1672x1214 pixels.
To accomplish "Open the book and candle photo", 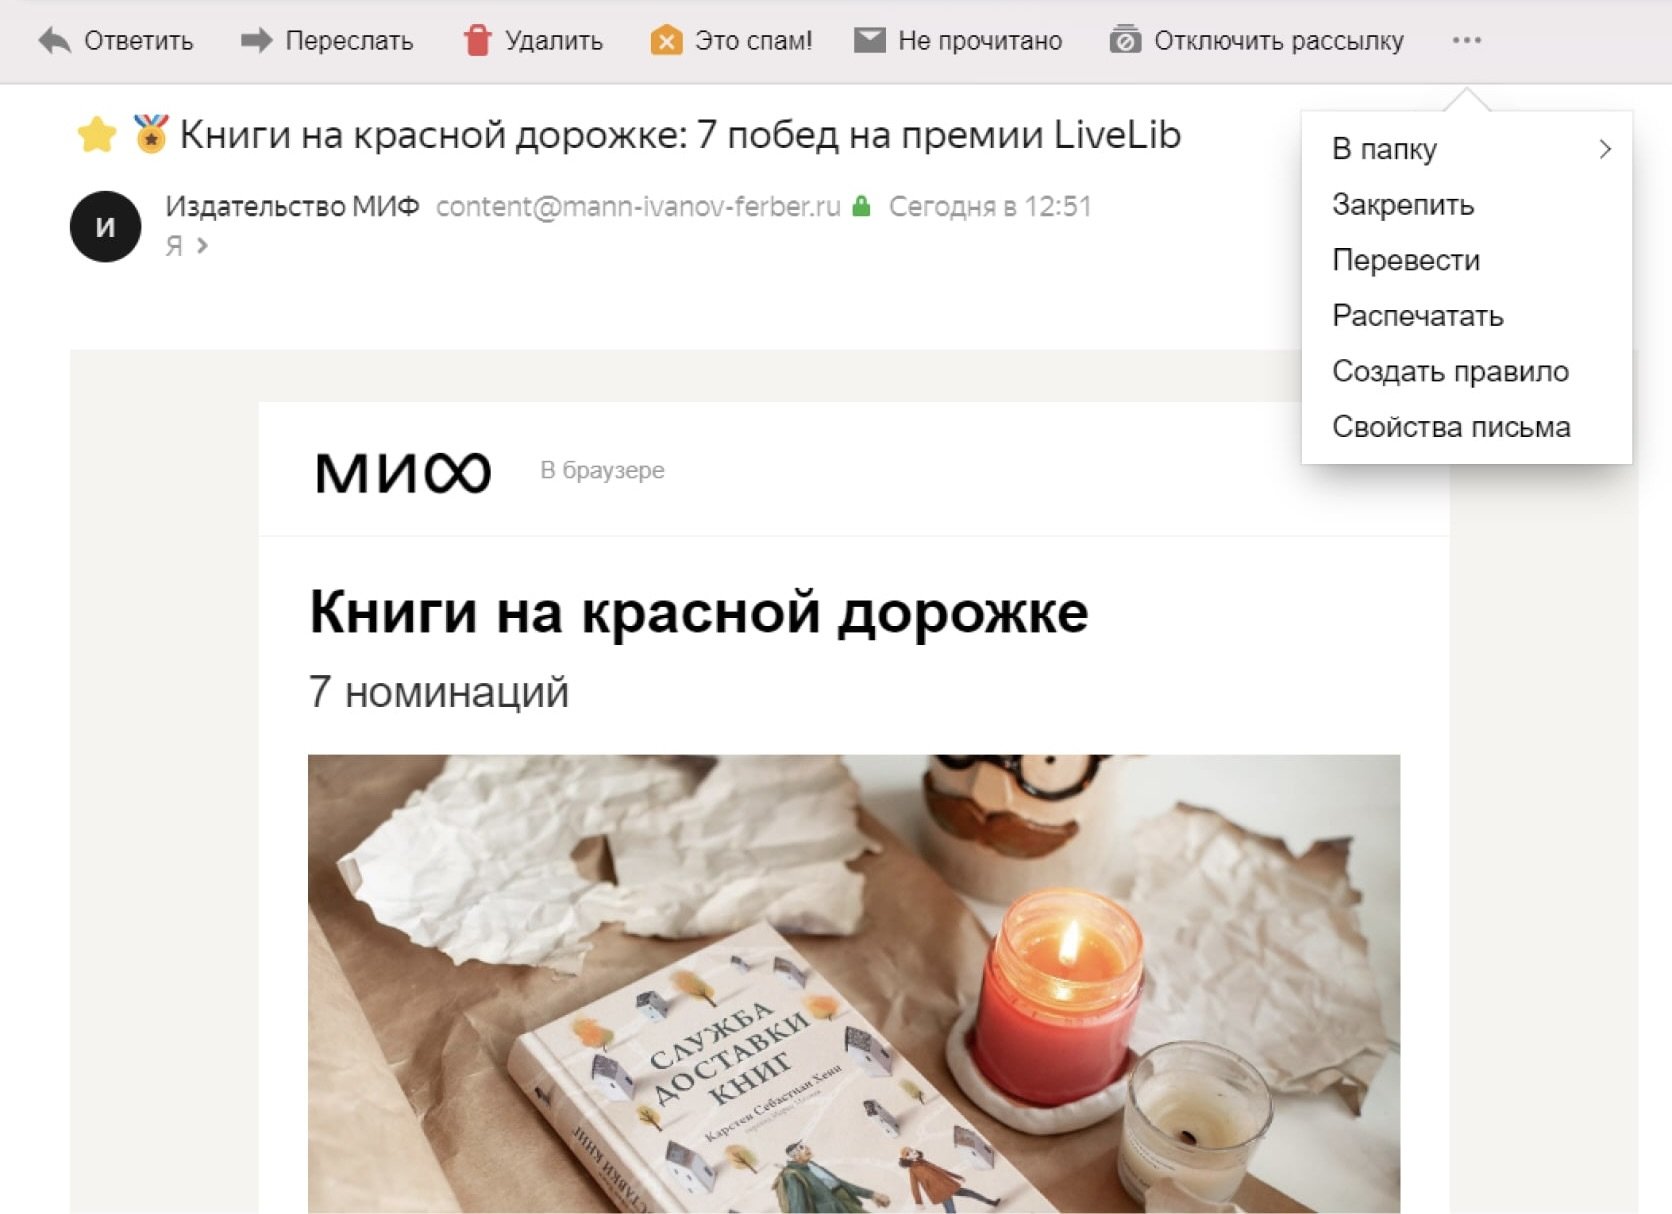I will click(854, 984).
